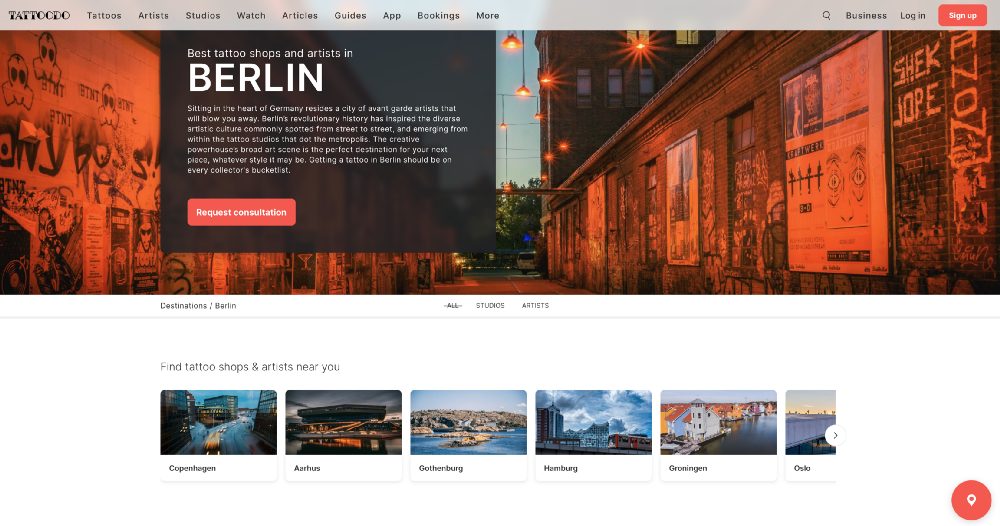
Task: Choose the Hamburg destination card
Action: tap(593, 435)
